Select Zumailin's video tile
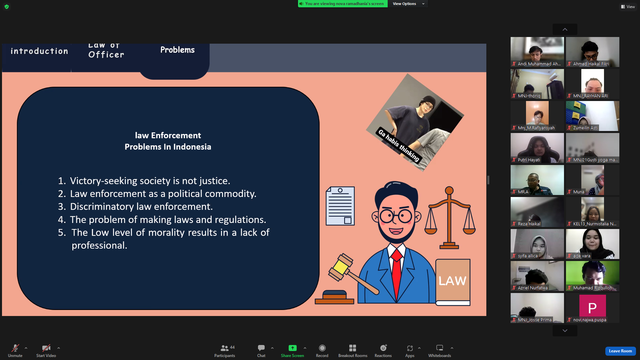The height and width of the screenshot is (360, 640). click(593, 116)
